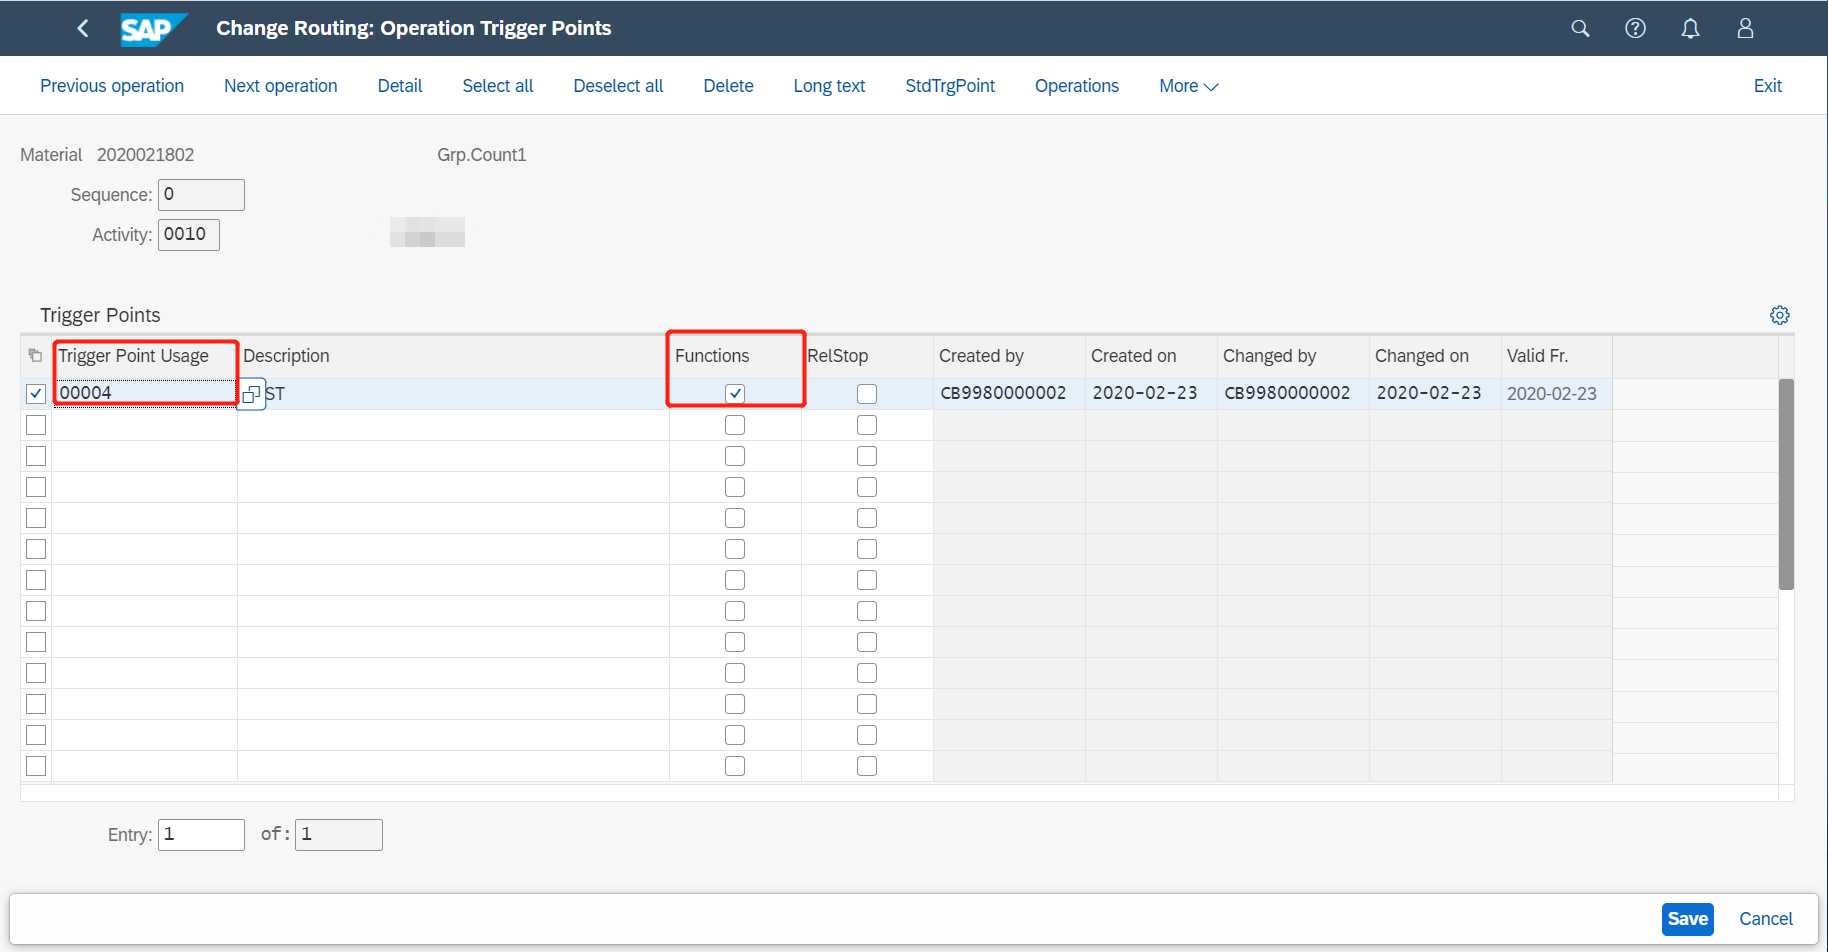Click the Exit link

pyautogui.click(x=1767, y=86)
